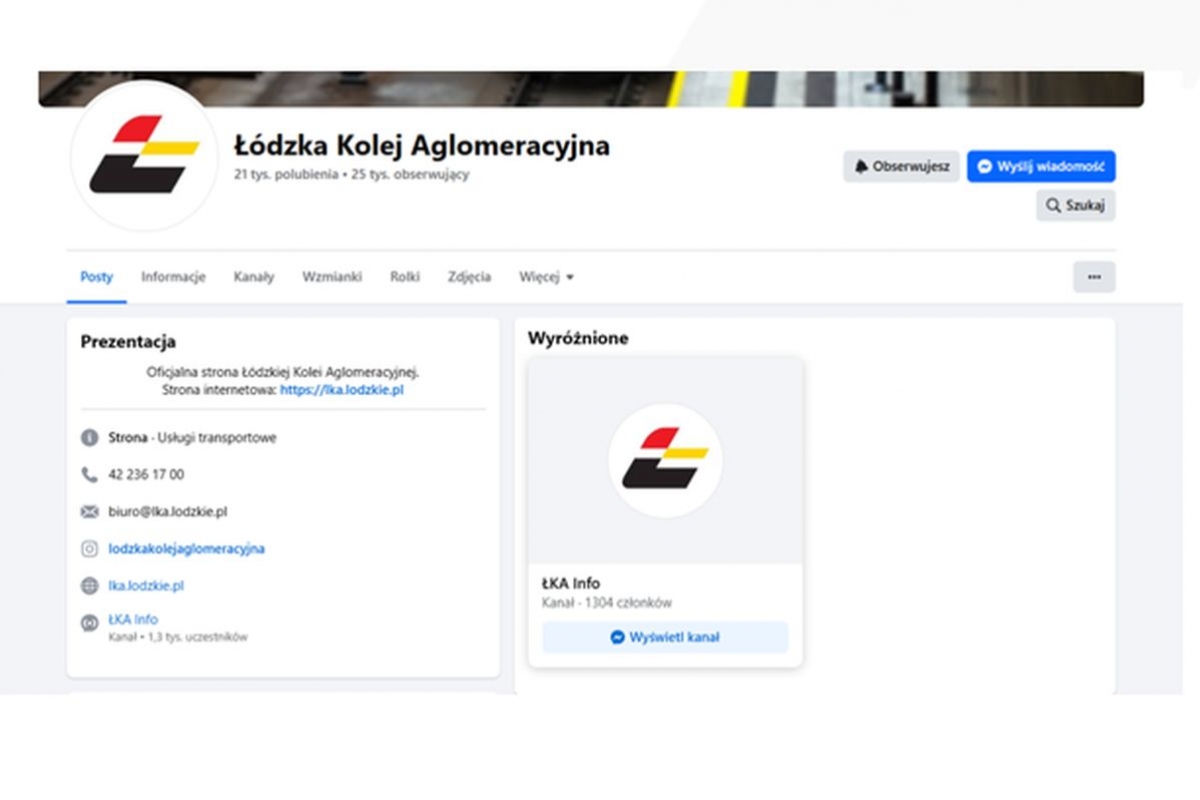Expand the Więcej dropdown menu

[546, 277]
